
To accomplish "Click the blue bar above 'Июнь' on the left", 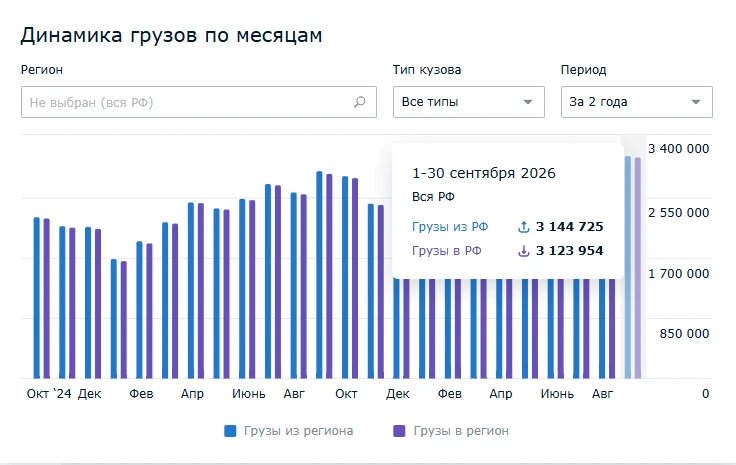I will pyautogui.click(x=242, y=289).
